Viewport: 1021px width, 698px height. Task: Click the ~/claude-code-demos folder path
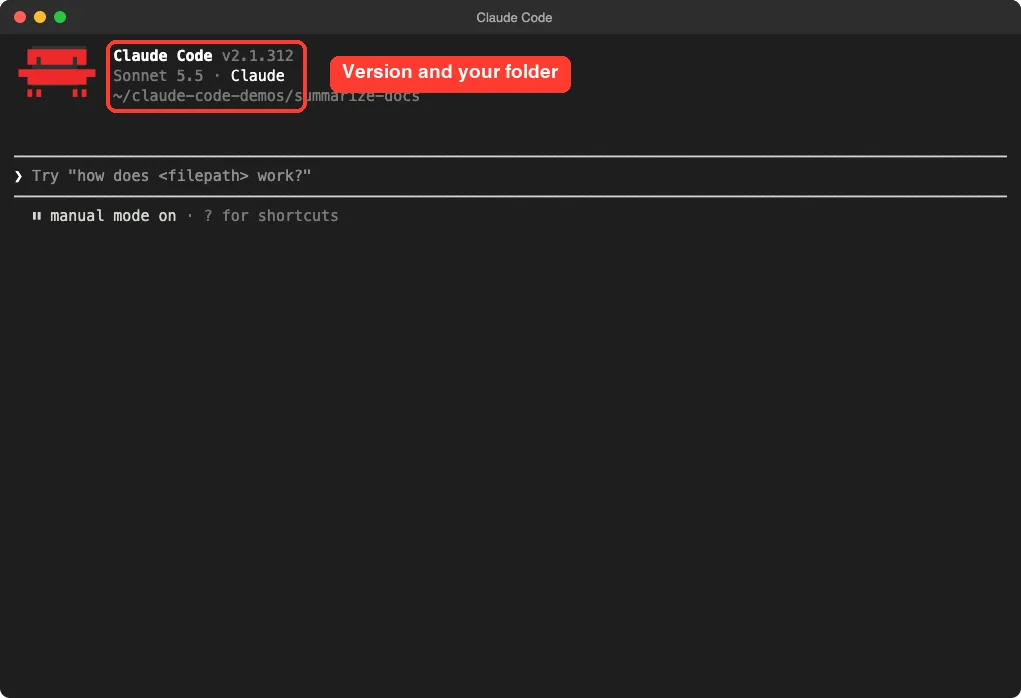(266, 96)
